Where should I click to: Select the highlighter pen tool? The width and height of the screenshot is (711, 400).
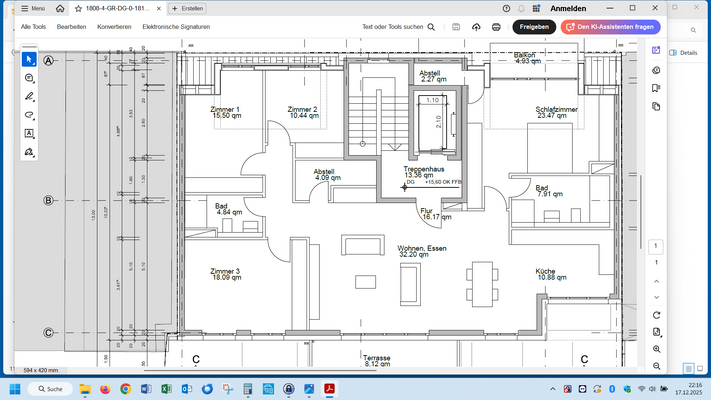point(29,97)
